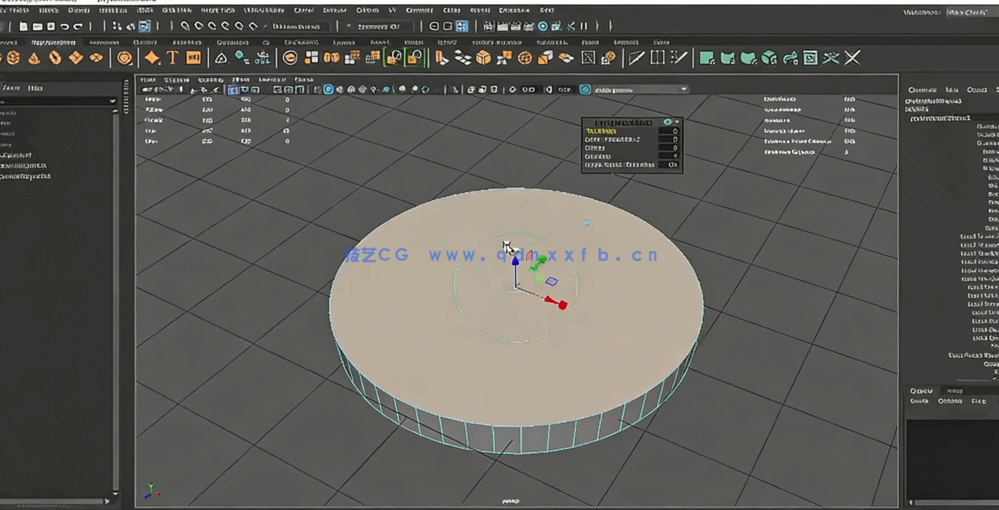Open the workspace dropdown at top right
This screenshot has height=510, width=999.
(x=965, y=12)
